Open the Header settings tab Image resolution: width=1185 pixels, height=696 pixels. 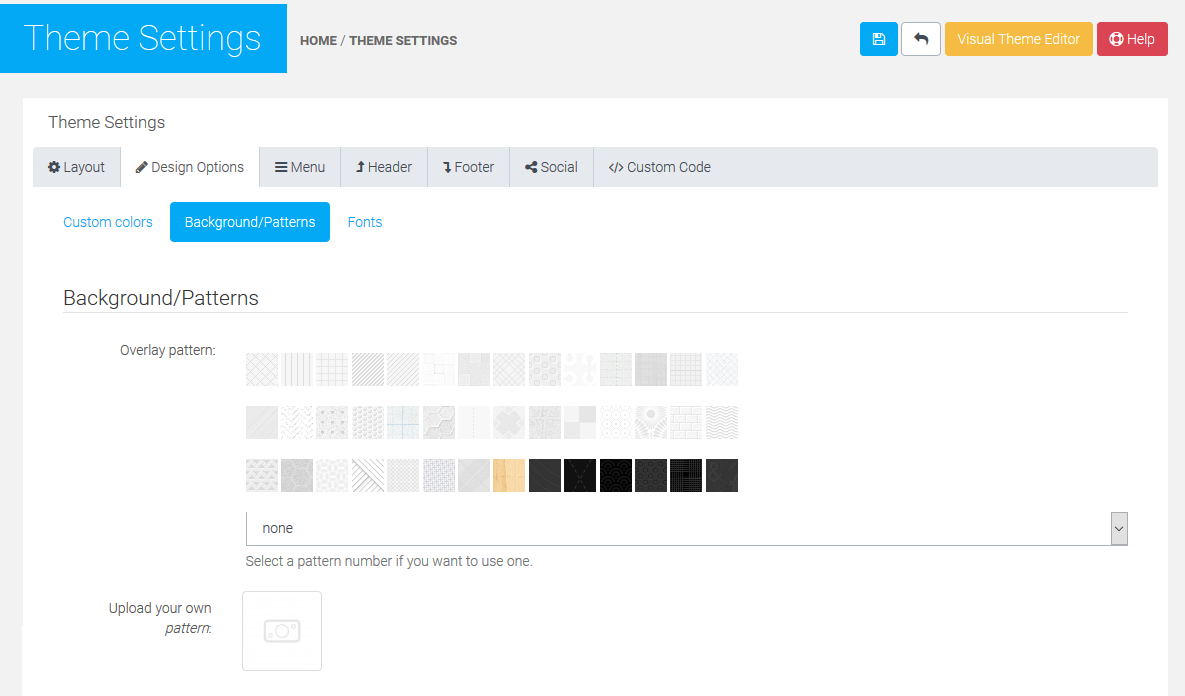pyautogui.click(x=384, y=167)
